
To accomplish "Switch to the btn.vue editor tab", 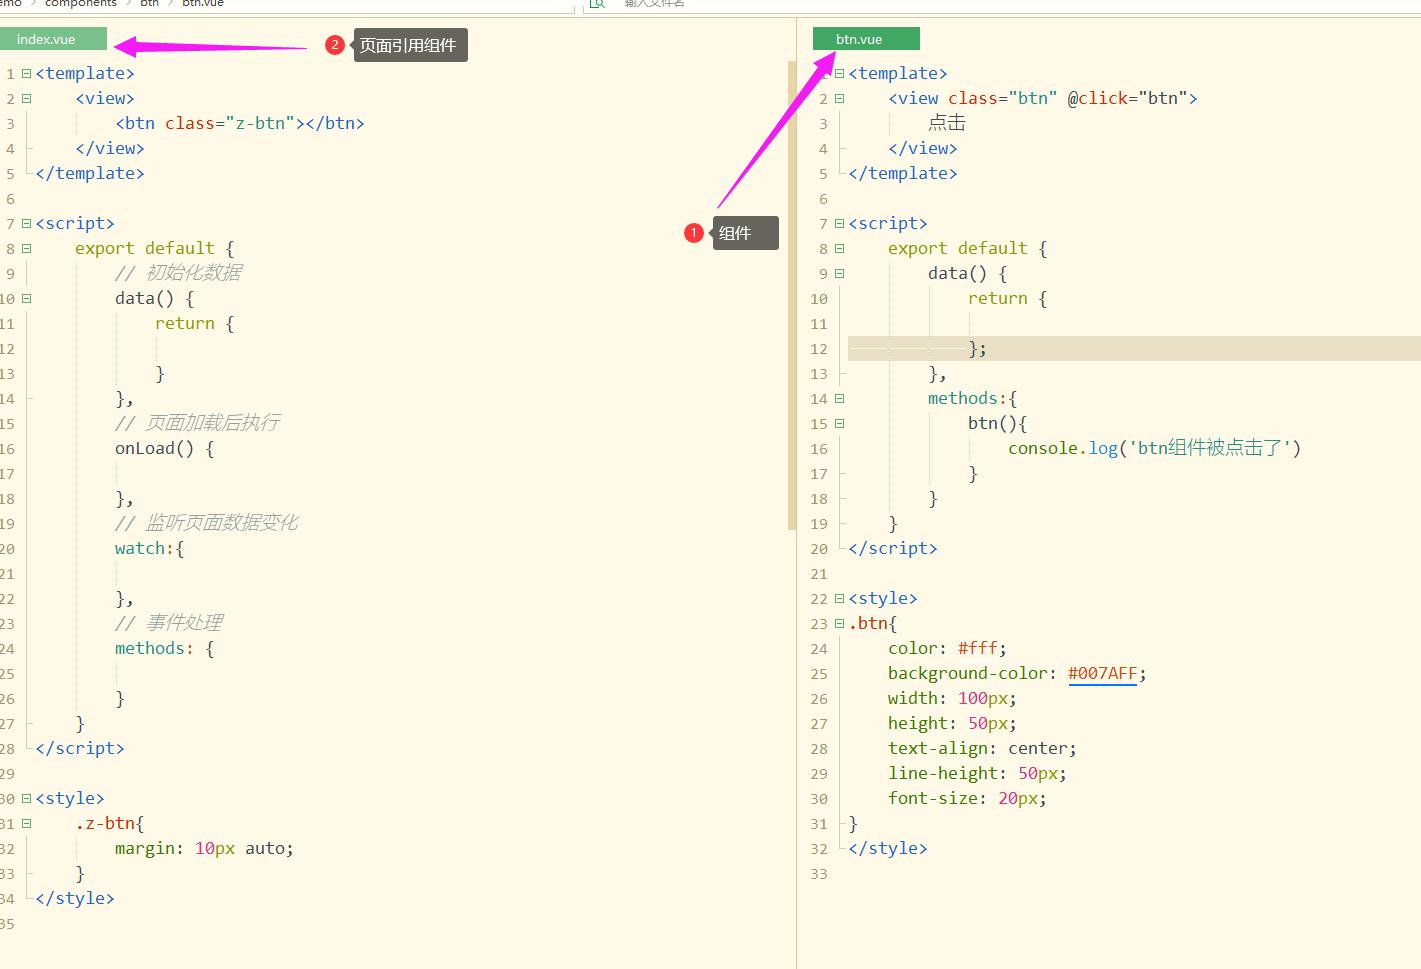I will tap(865, 39).
